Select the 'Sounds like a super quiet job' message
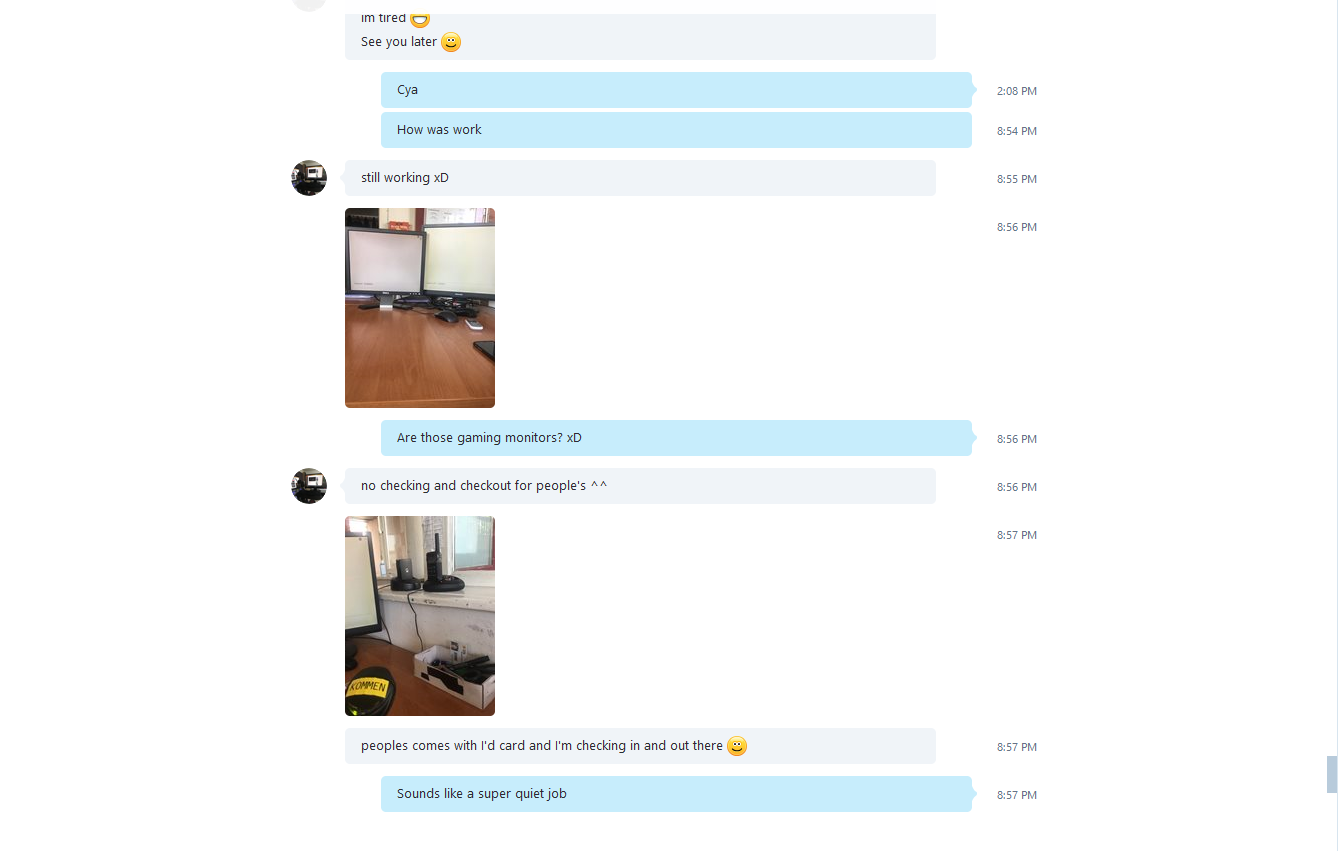This screenshot has width=1343, height=851. (676, 794)
